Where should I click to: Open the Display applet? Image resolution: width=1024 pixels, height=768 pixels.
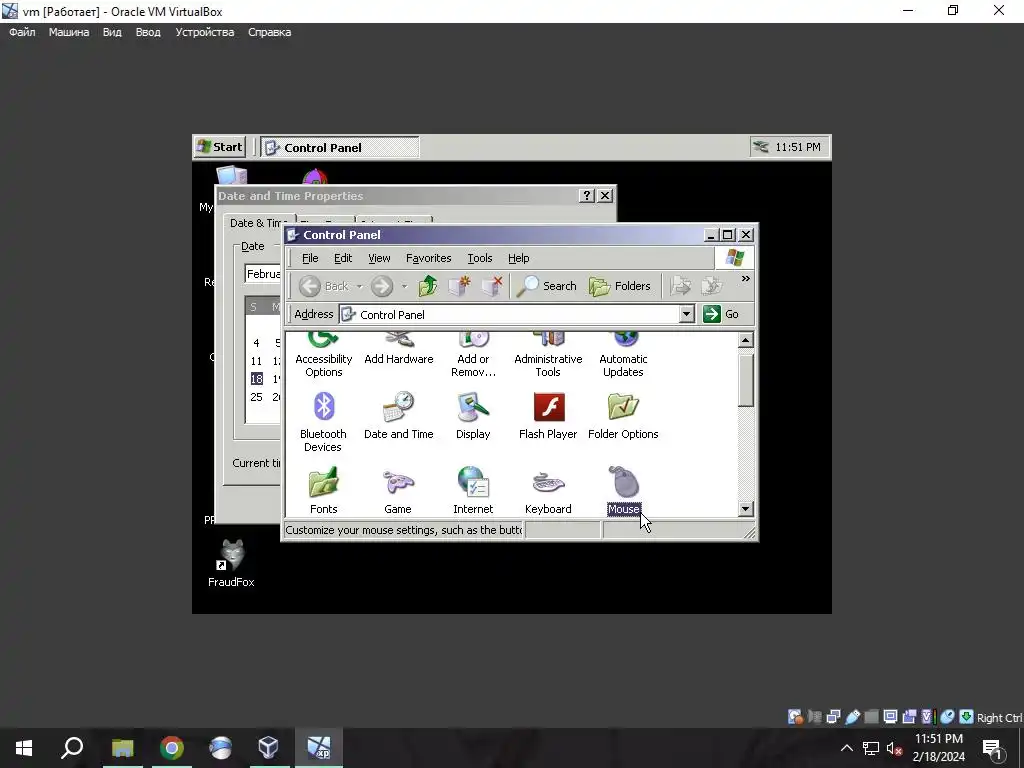click(473, 416)
